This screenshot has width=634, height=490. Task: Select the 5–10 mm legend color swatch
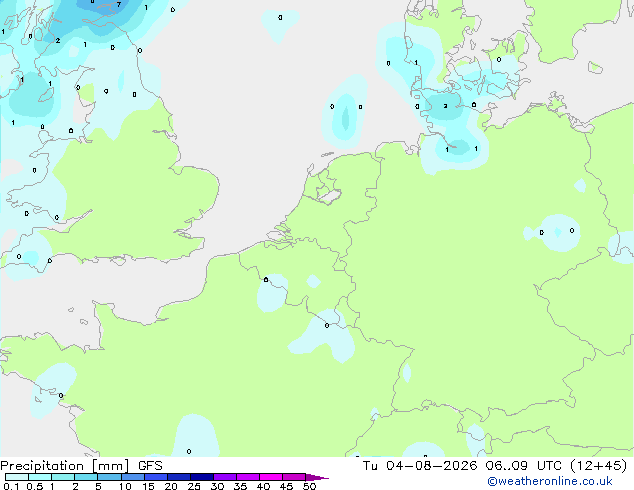(109, 477)
